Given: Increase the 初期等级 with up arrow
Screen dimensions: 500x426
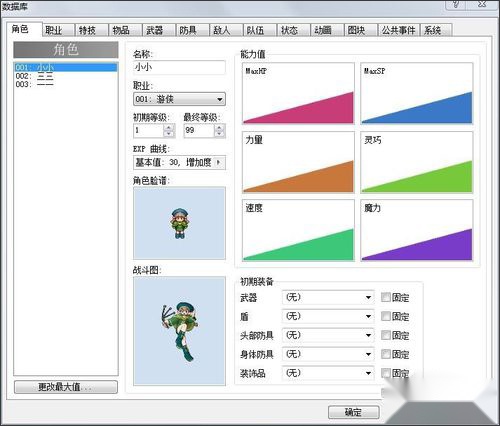Looking at the screenshot, I should (x=169, y=127).
